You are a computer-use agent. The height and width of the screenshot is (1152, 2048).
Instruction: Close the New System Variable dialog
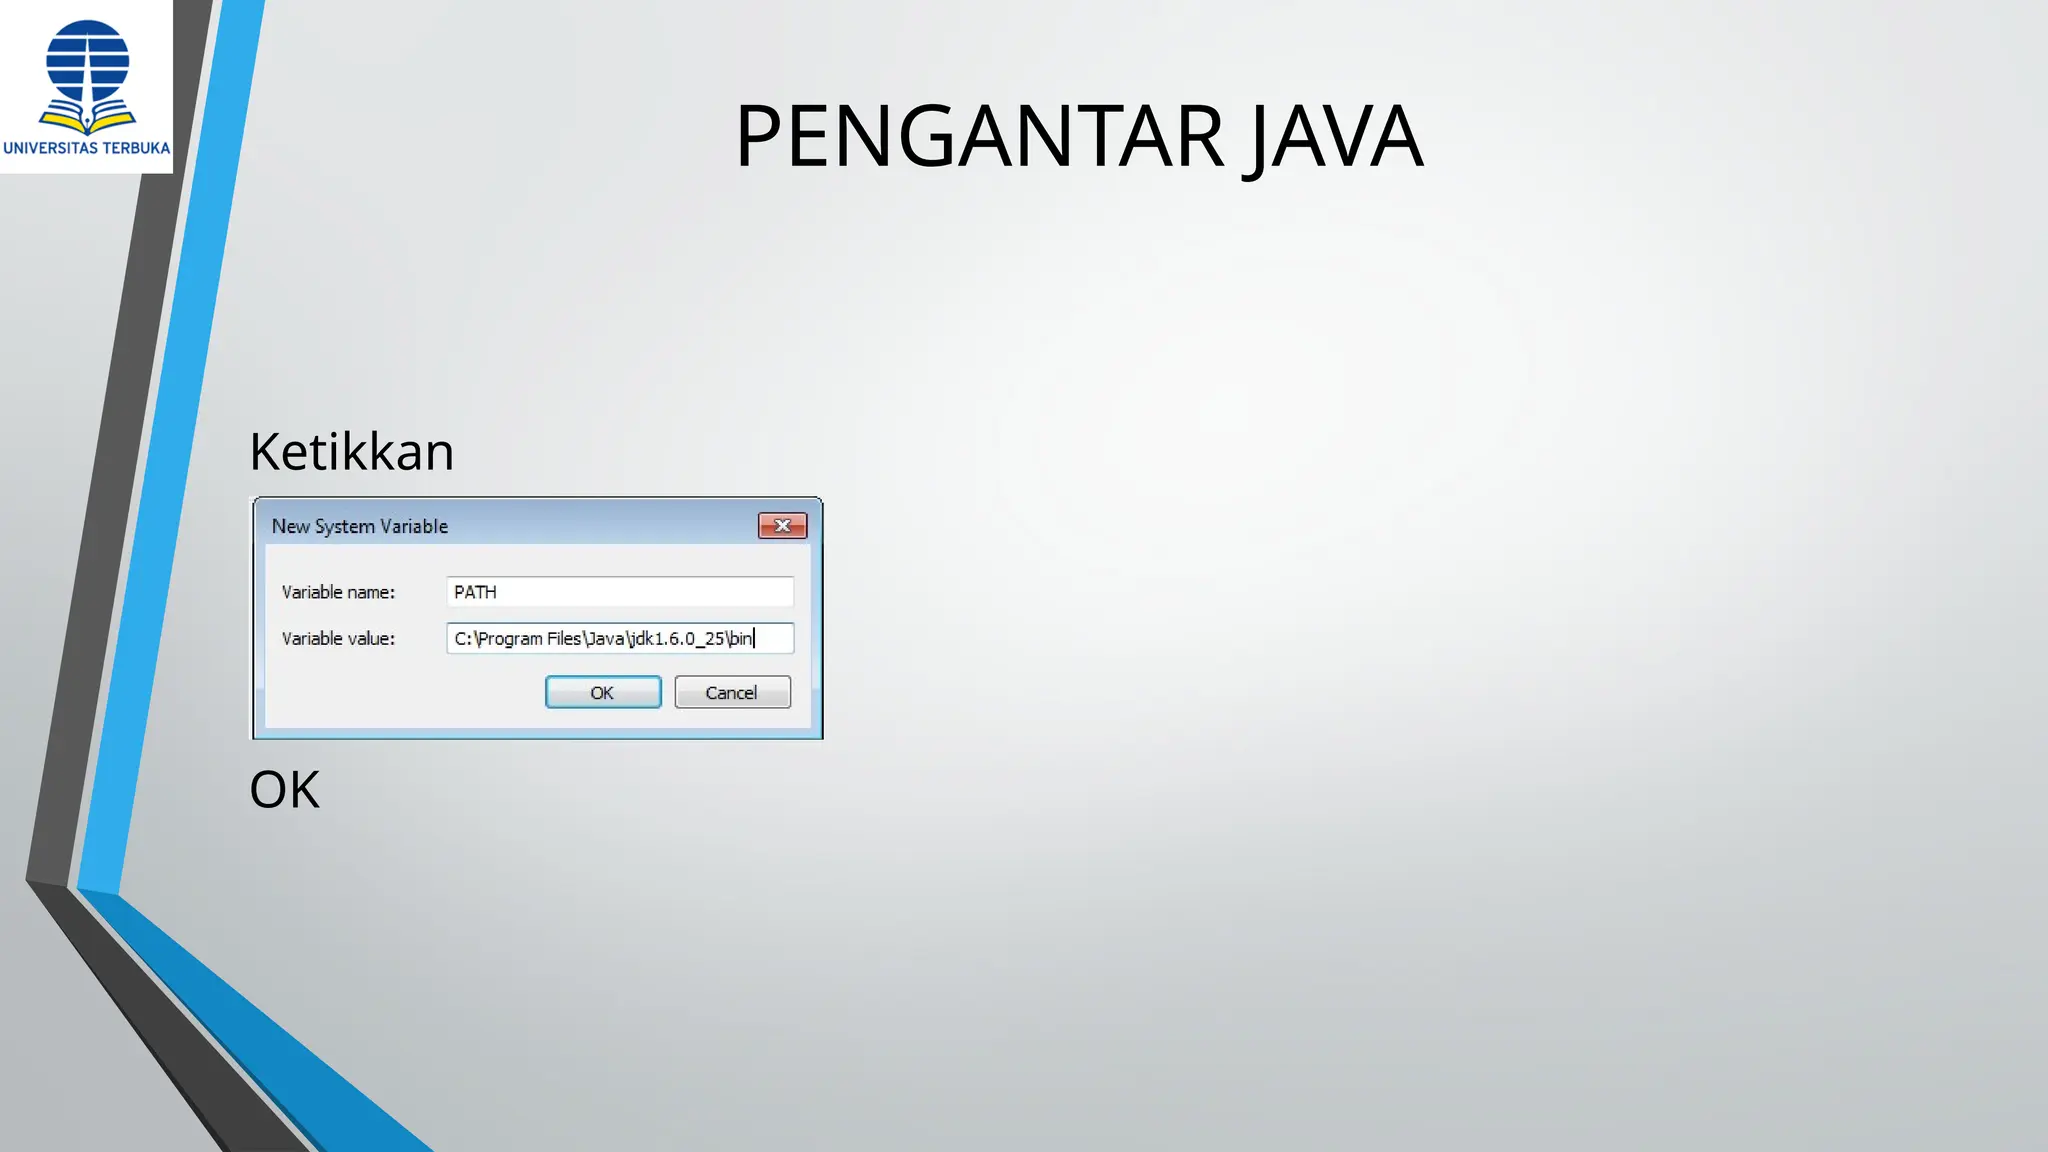[782, 525]
